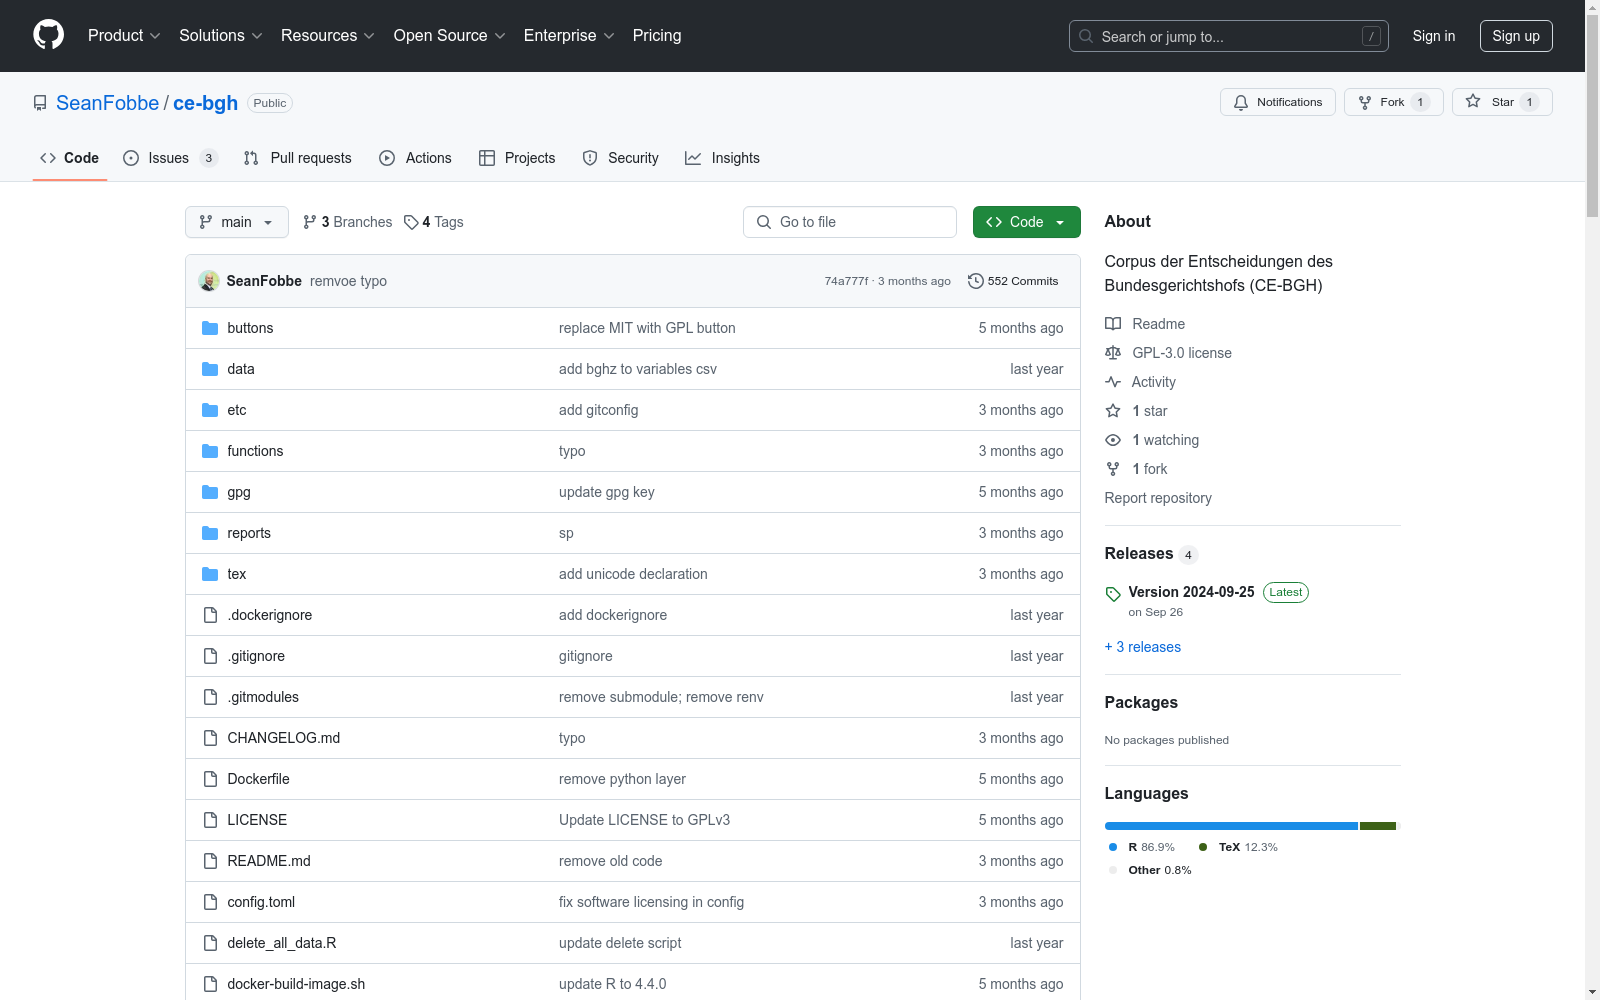Expand the Open Source menu
This screenshot has width=1600, height=1000.
click(x=450, y=35)
